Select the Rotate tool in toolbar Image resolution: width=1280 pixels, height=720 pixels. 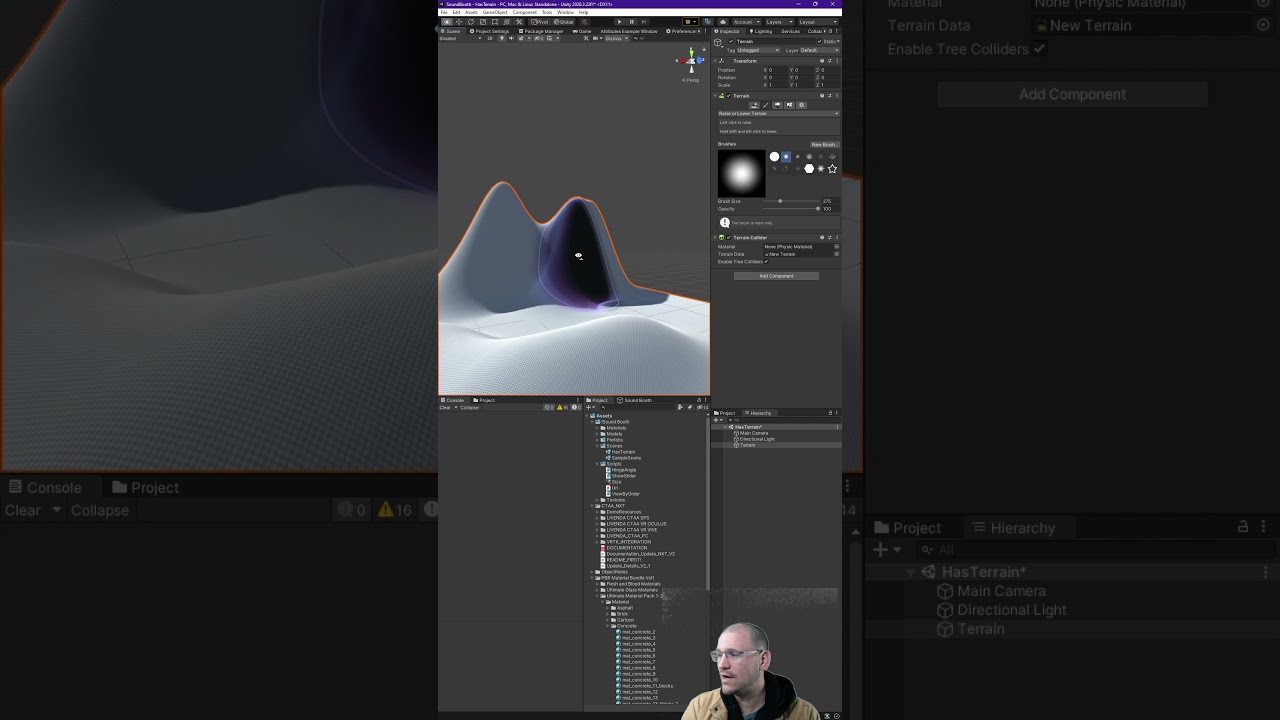471,22
